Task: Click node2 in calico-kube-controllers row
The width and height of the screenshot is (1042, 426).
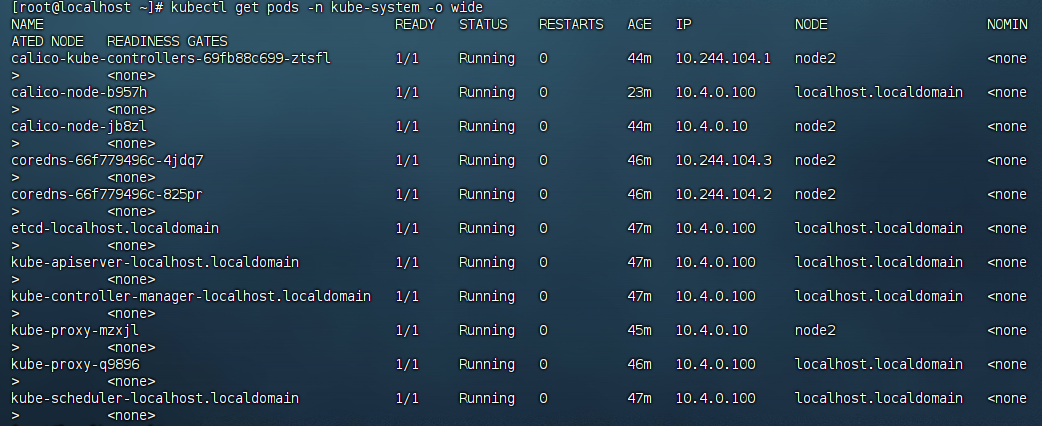Action: tap(815, 58)
